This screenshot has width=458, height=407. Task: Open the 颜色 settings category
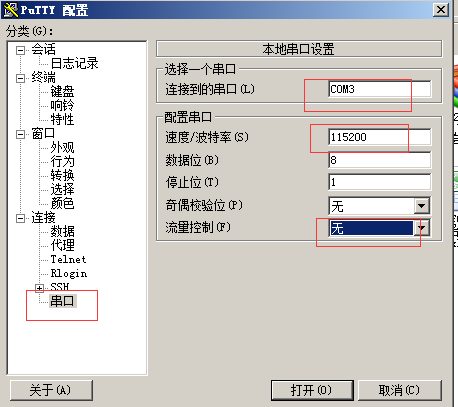pos(62,203)
